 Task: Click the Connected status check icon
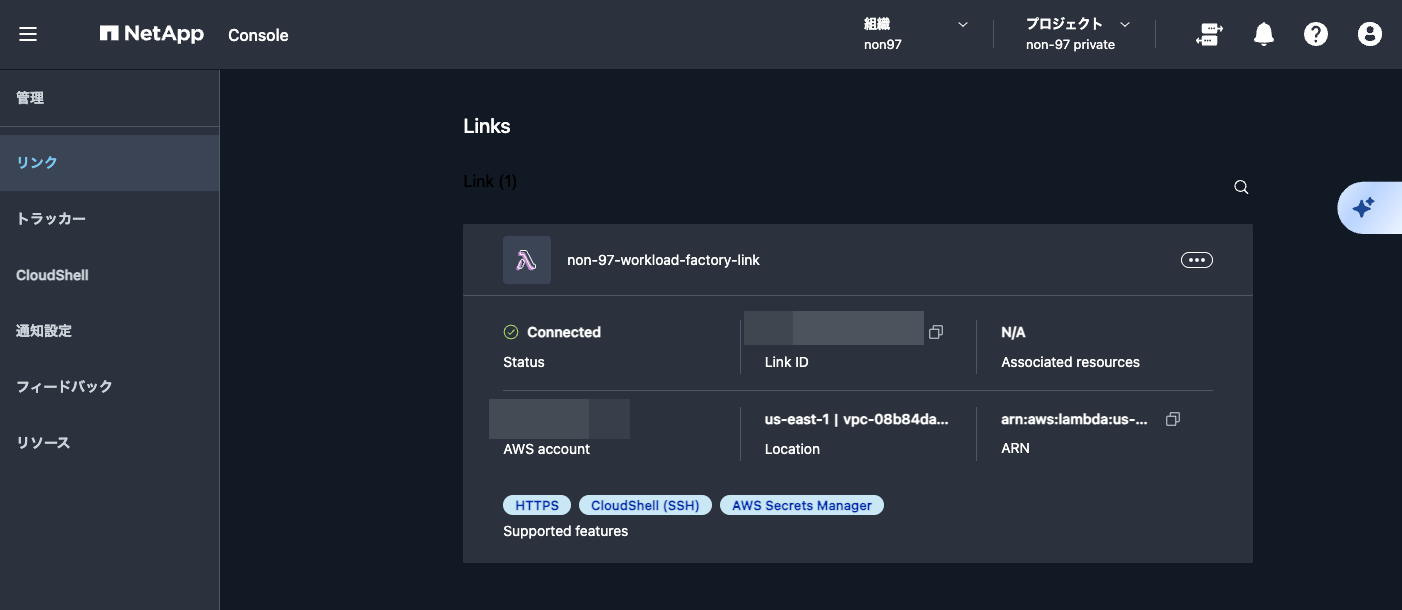(511, 332)
